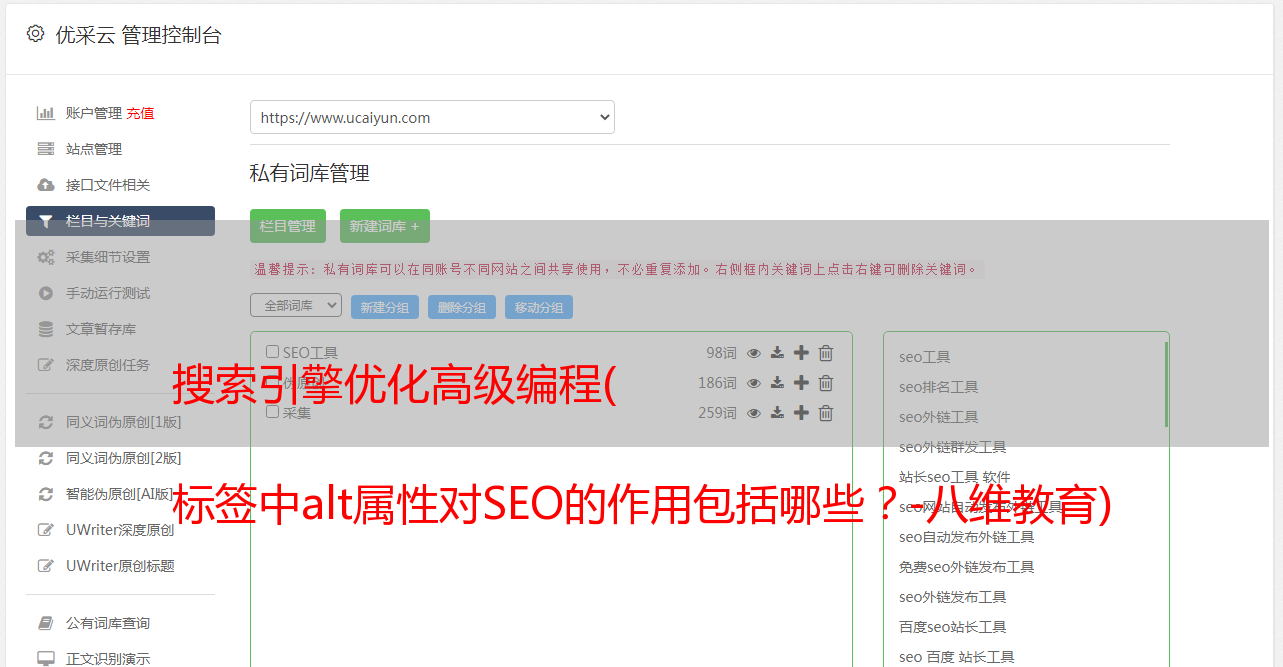Open the 全部词库 group dropdown
Image resolution: width=1283 pixels, height=667 pixels.
click(x=296, y=305)
